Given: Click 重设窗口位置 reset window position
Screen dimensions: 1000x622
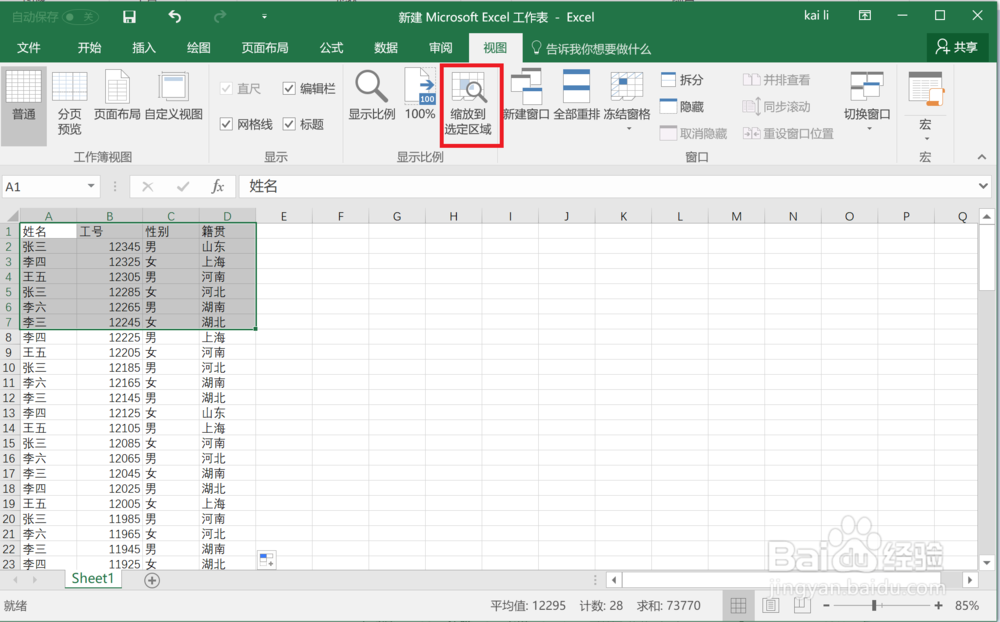Looking at the screenshot, I should point(788,133).
